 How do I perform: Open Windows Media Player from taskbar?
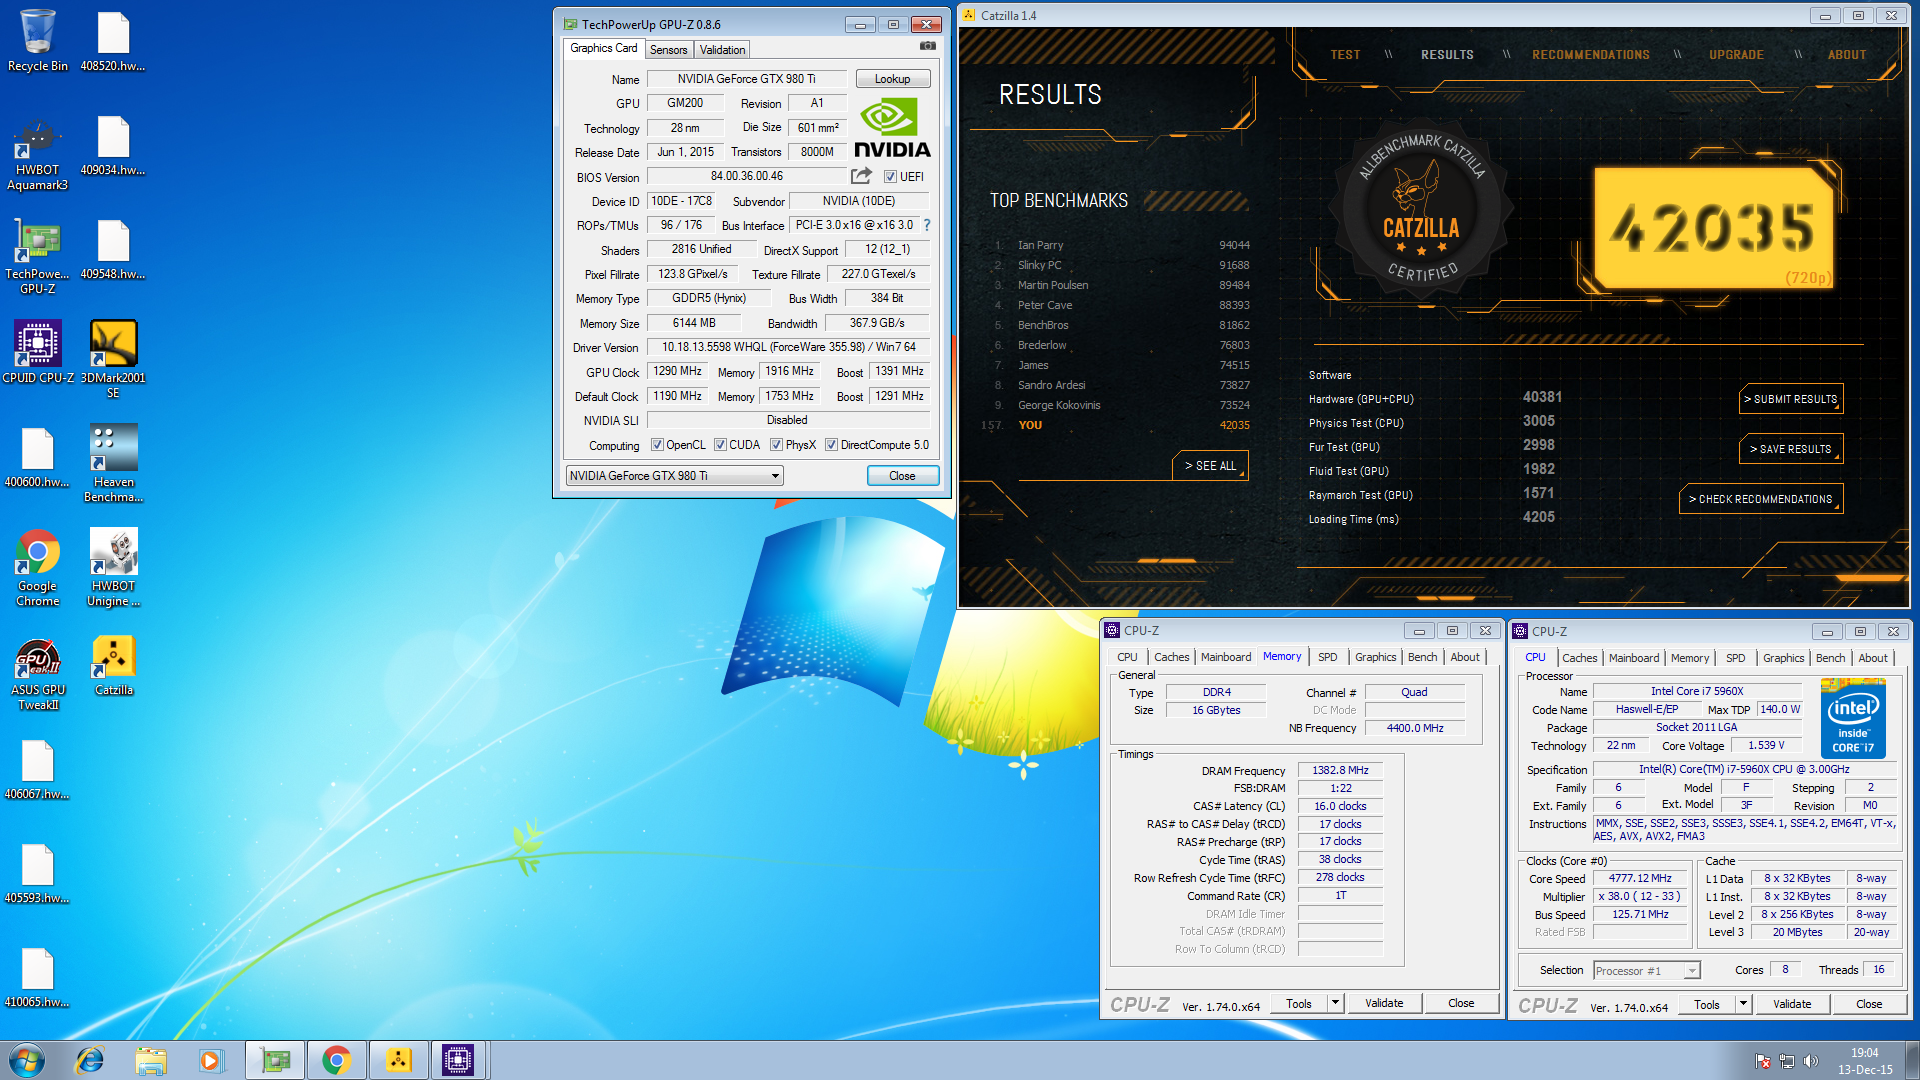click(211, 1060)
